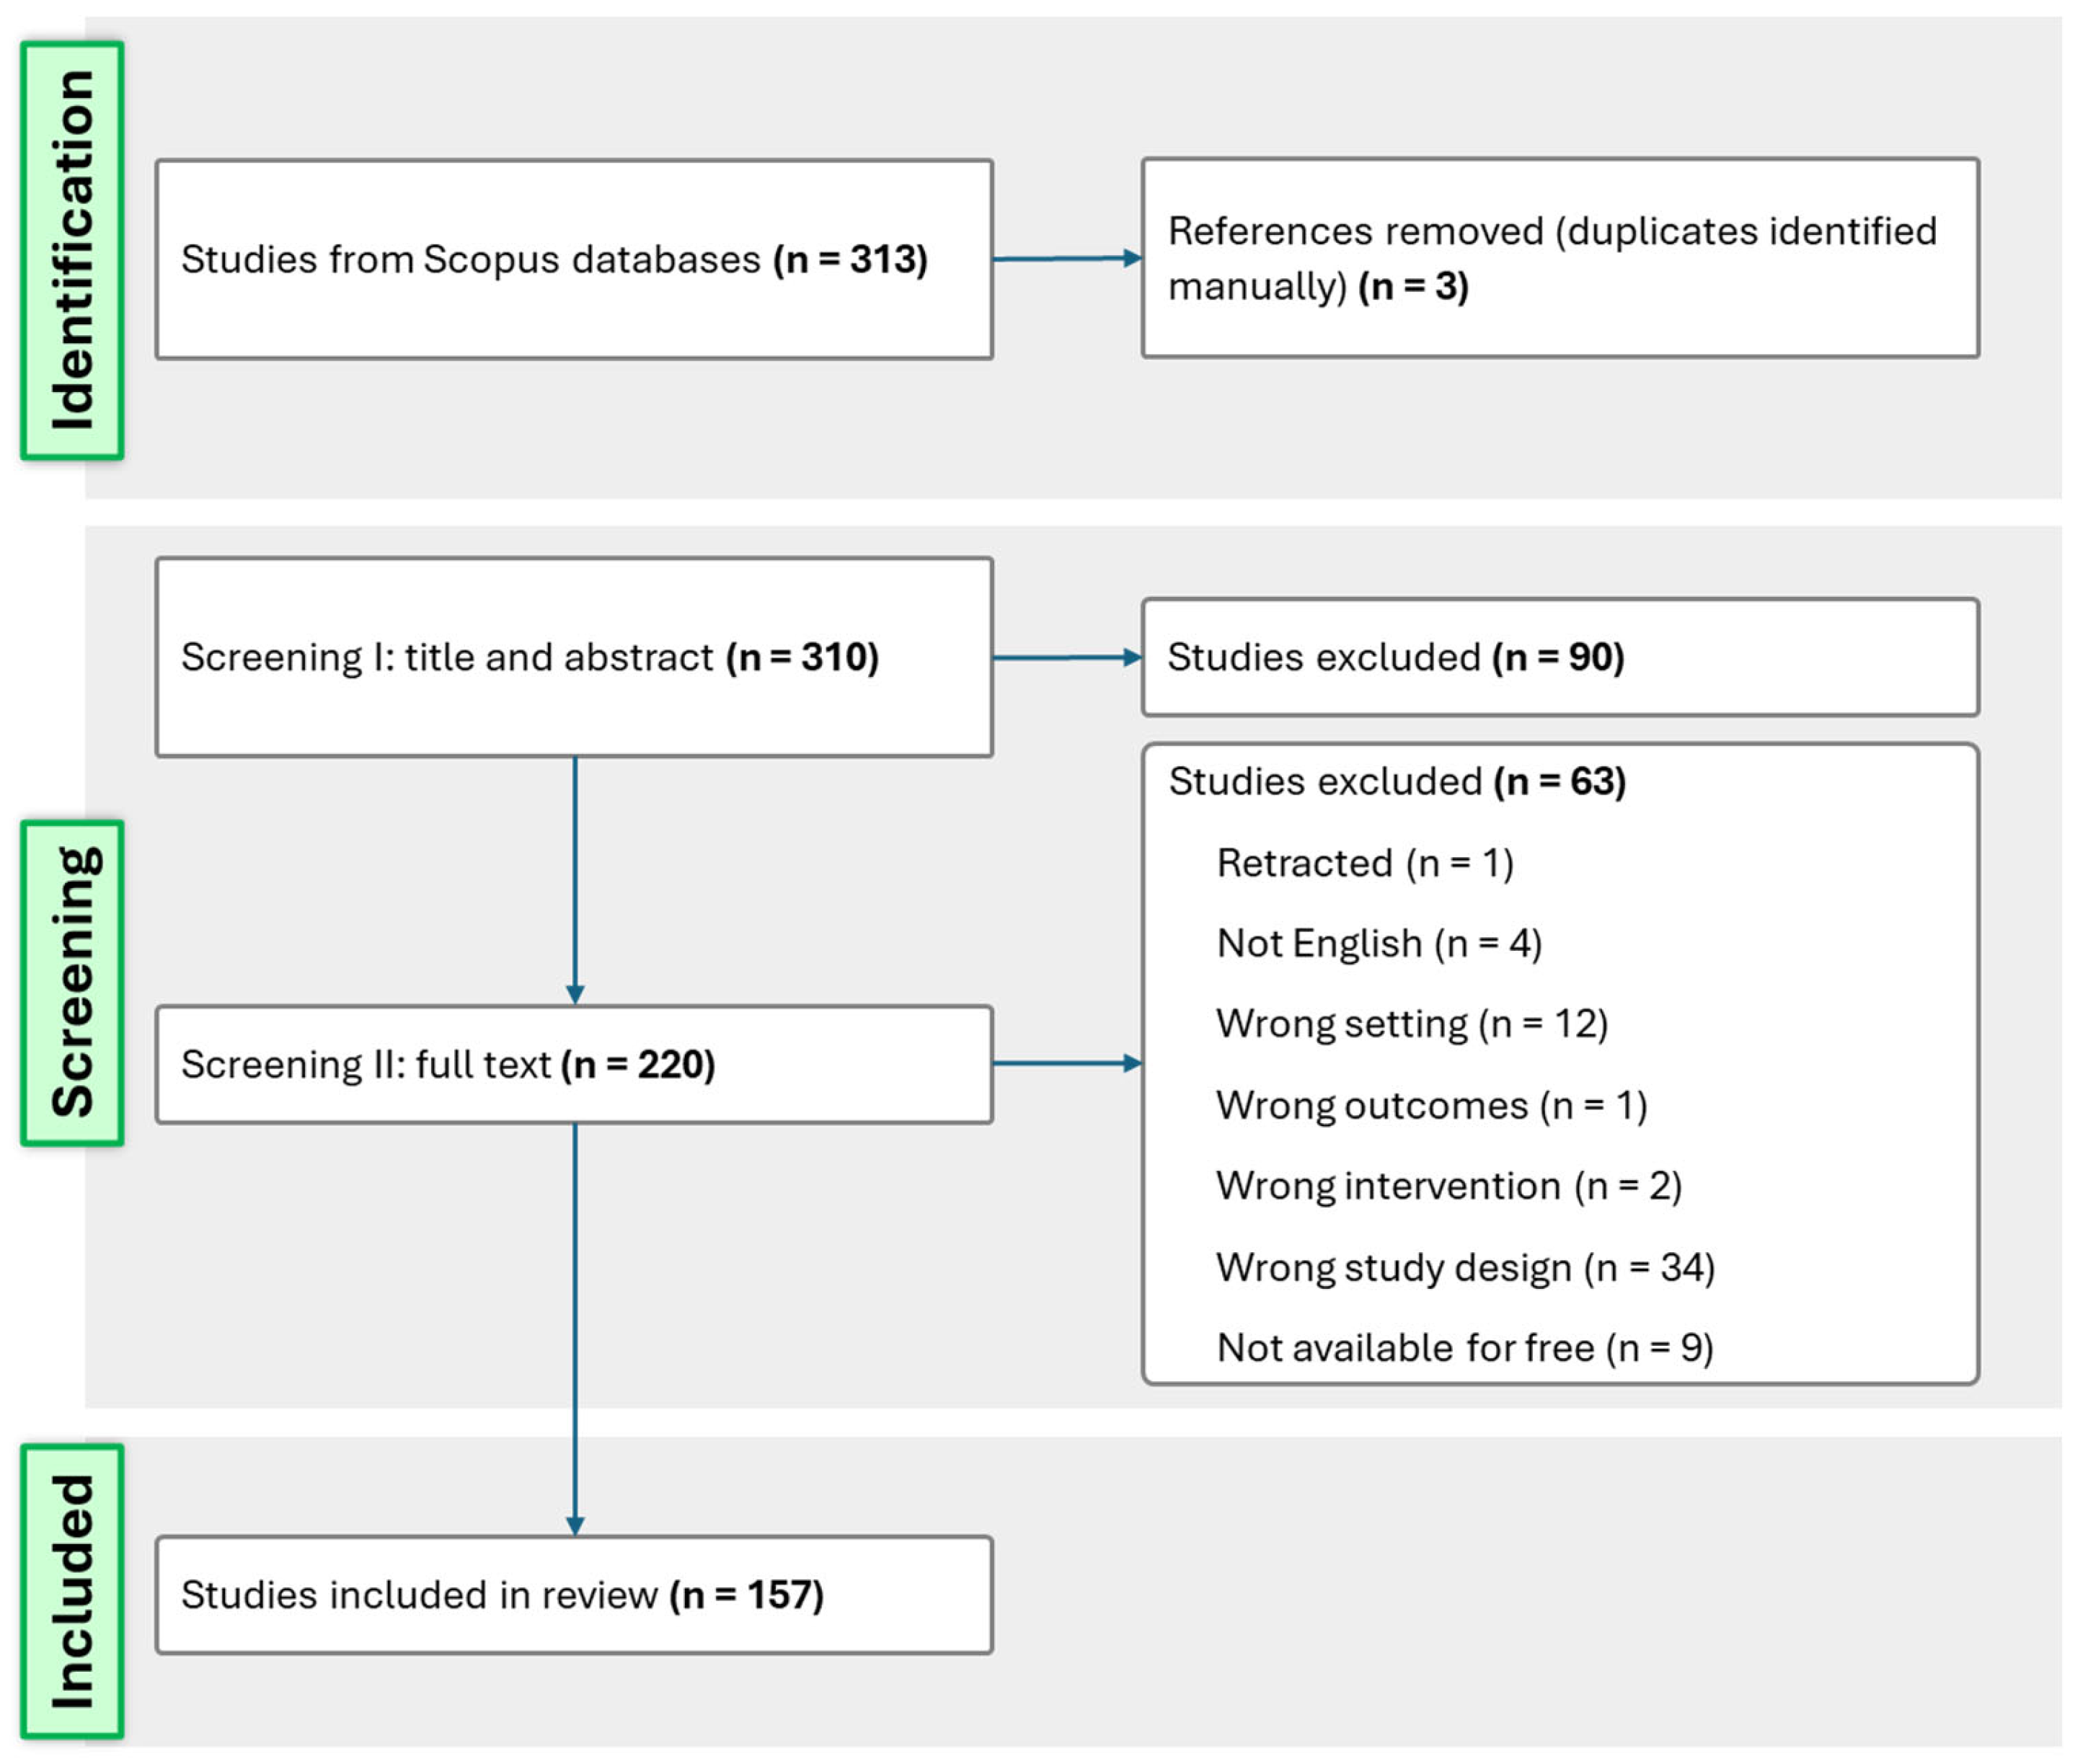Click the Studies excluded (n = 63) heading
2075x1764 pixels.
[x=1396, y=781]
